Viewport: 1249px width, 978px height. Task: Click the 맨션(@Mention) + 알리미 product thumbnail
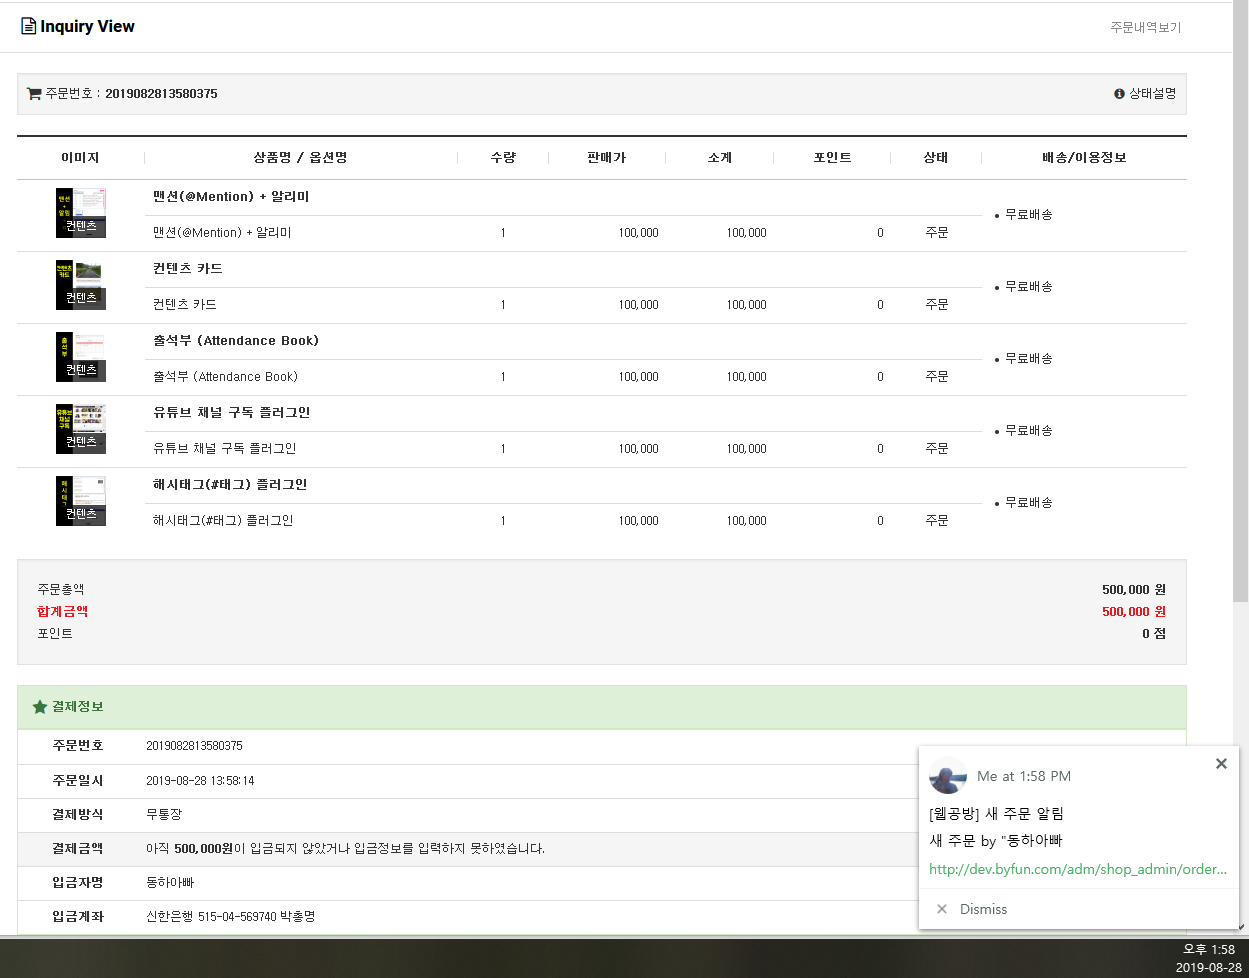pos(80,212)
